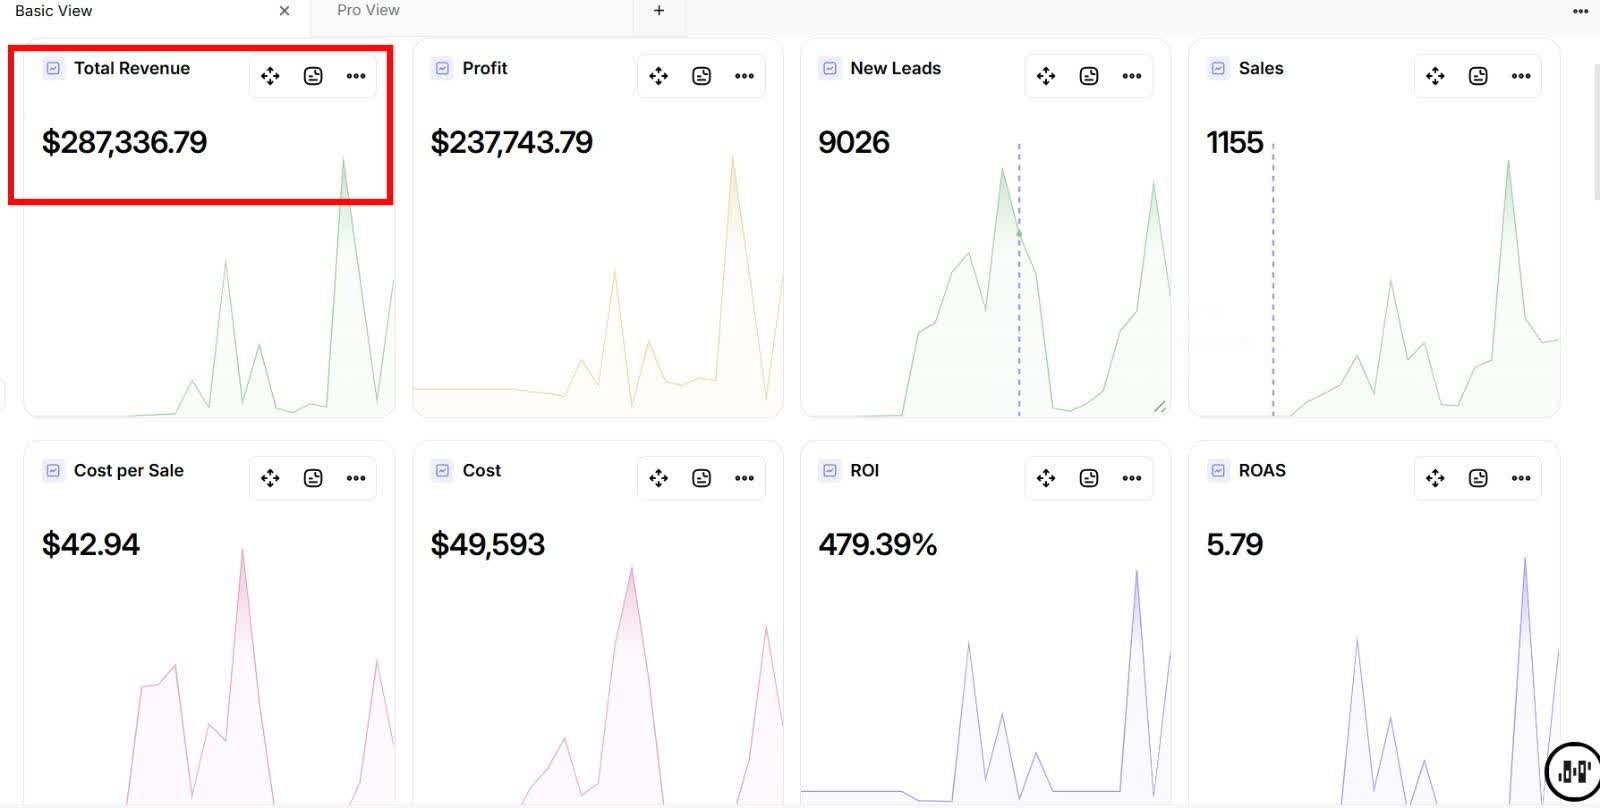The height and width of the screenshot is (808, 1600).
Task: Click the chart icon beside Cost title
Action: click(x=442, y=470)
